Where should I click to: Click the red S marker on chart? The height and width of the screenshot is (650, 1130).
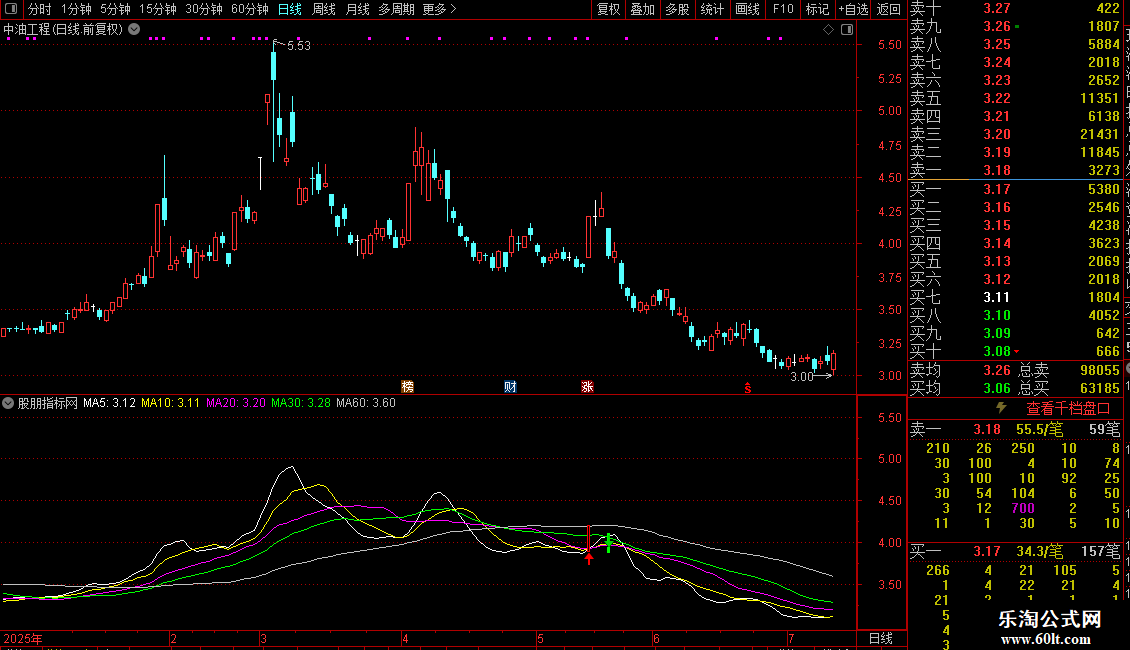[x=748, y=388]
